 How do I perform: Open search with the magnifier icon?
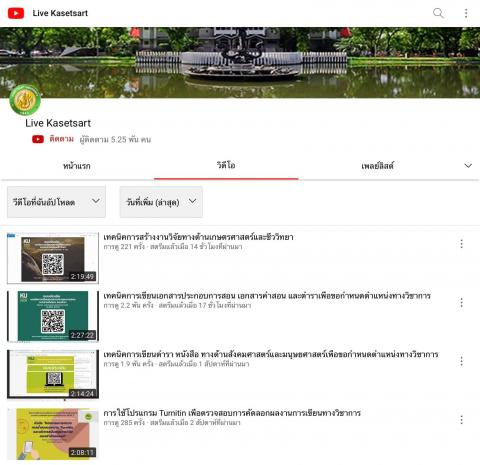[x=438, y=13]
